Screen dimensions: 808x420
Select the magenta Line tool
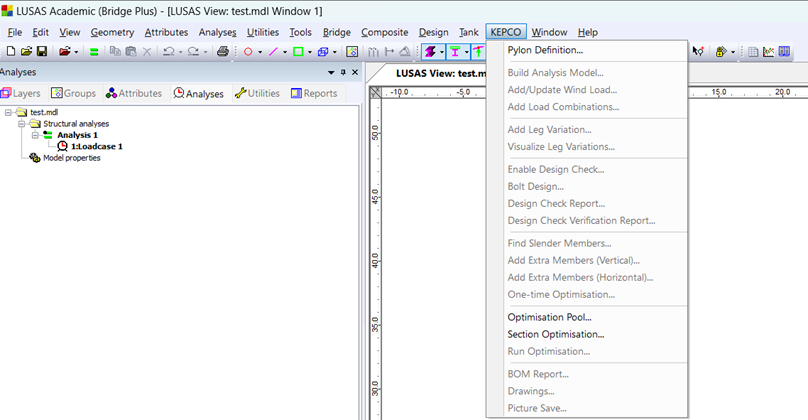point(273,51)
